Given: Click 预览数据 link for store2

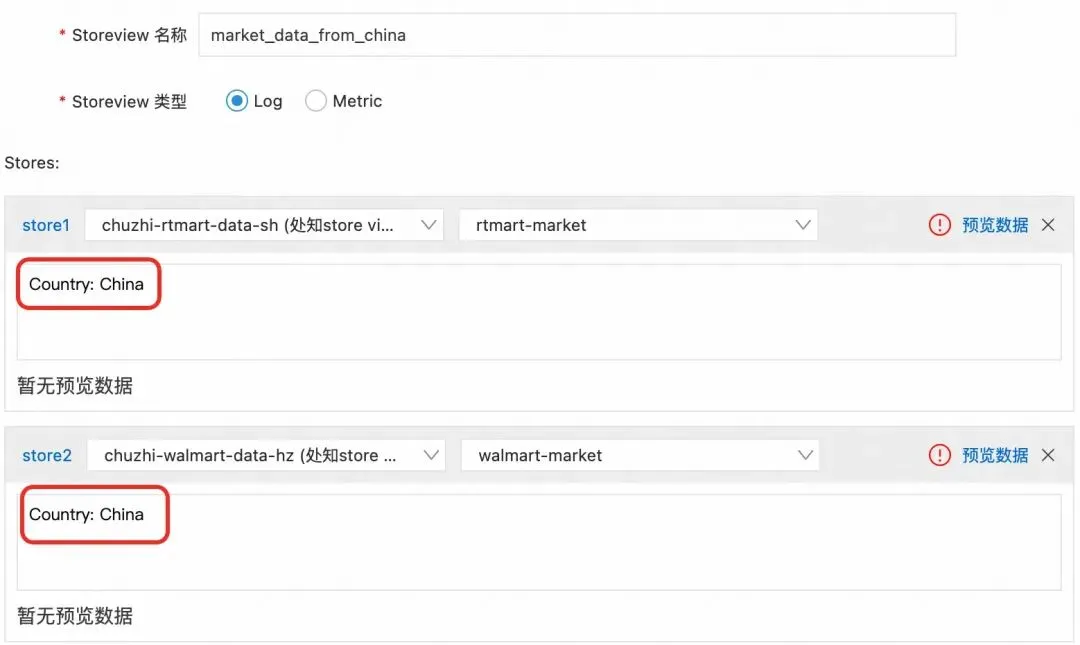Looking at the screenshot, I should coord(995,455).
